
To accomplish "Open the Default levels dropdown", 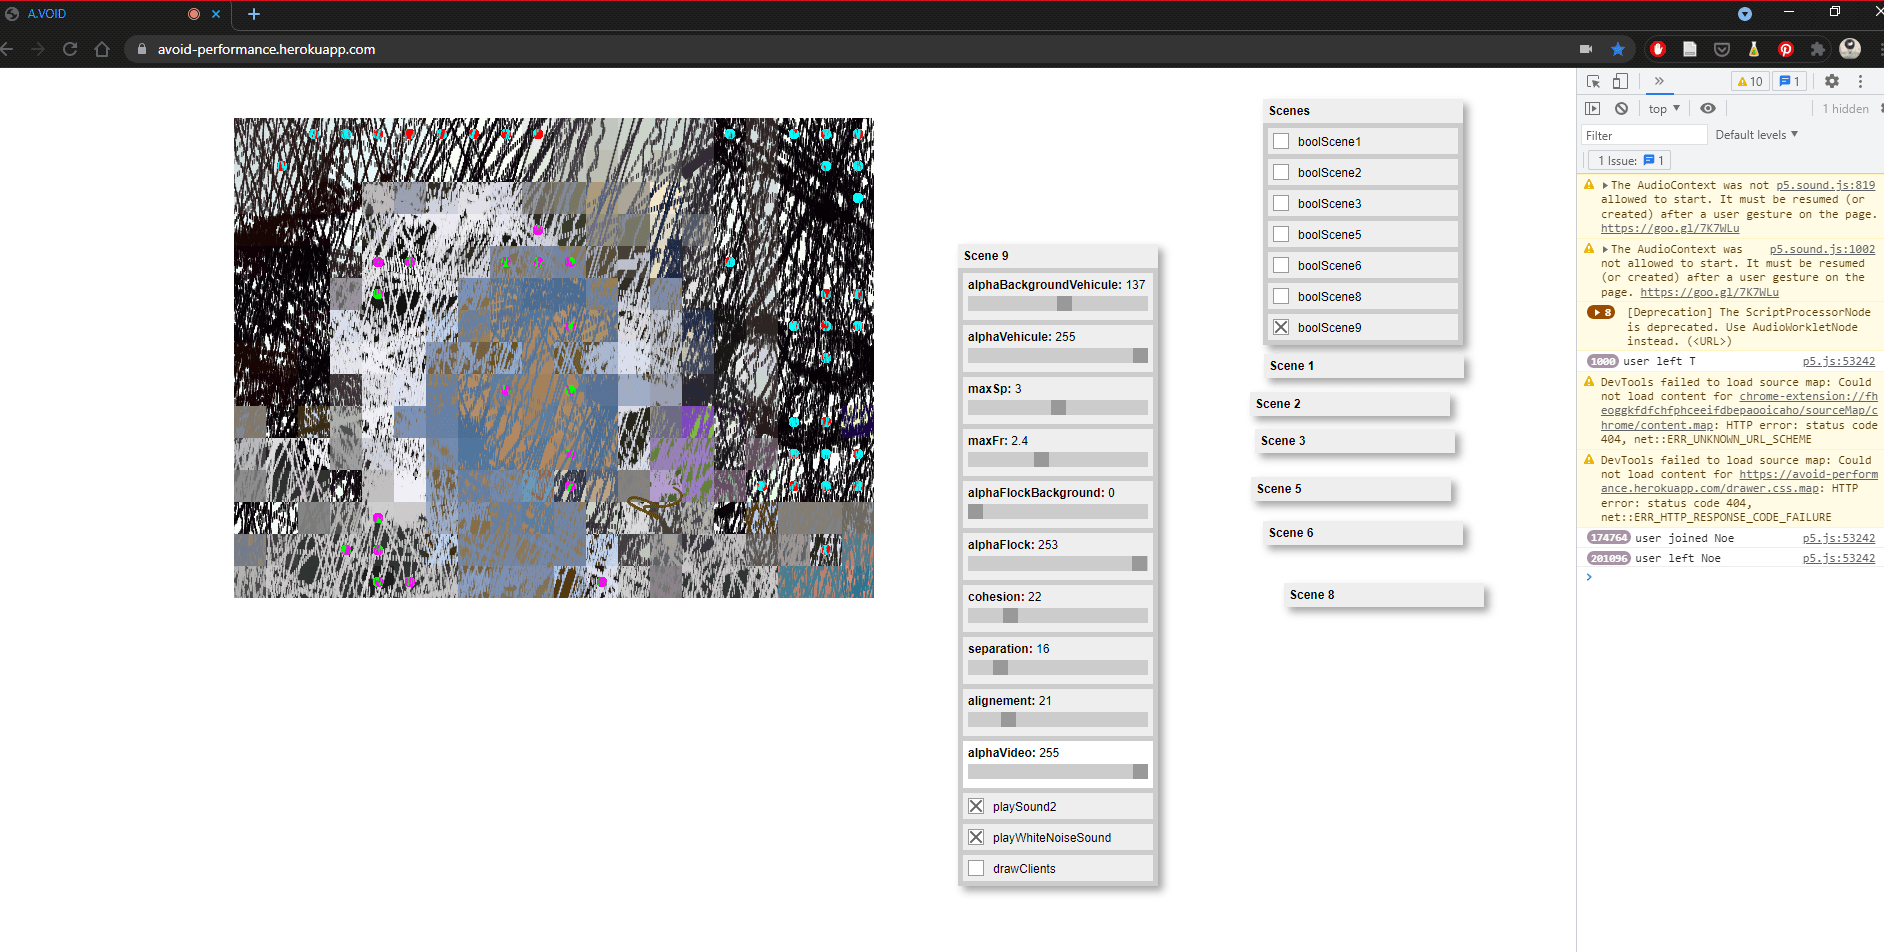I will click(1756, 135).
